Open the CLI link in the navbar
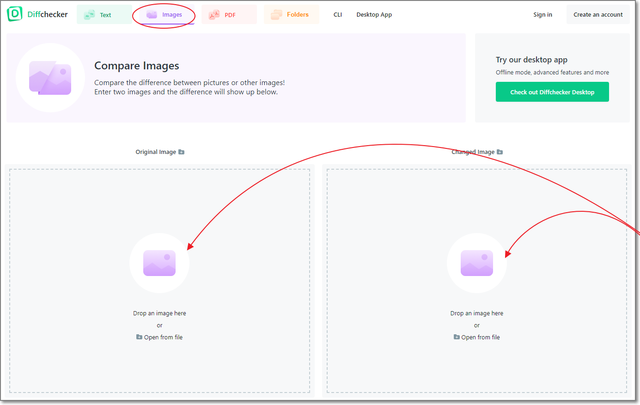 pyautogui.click(x=338, y=15)
